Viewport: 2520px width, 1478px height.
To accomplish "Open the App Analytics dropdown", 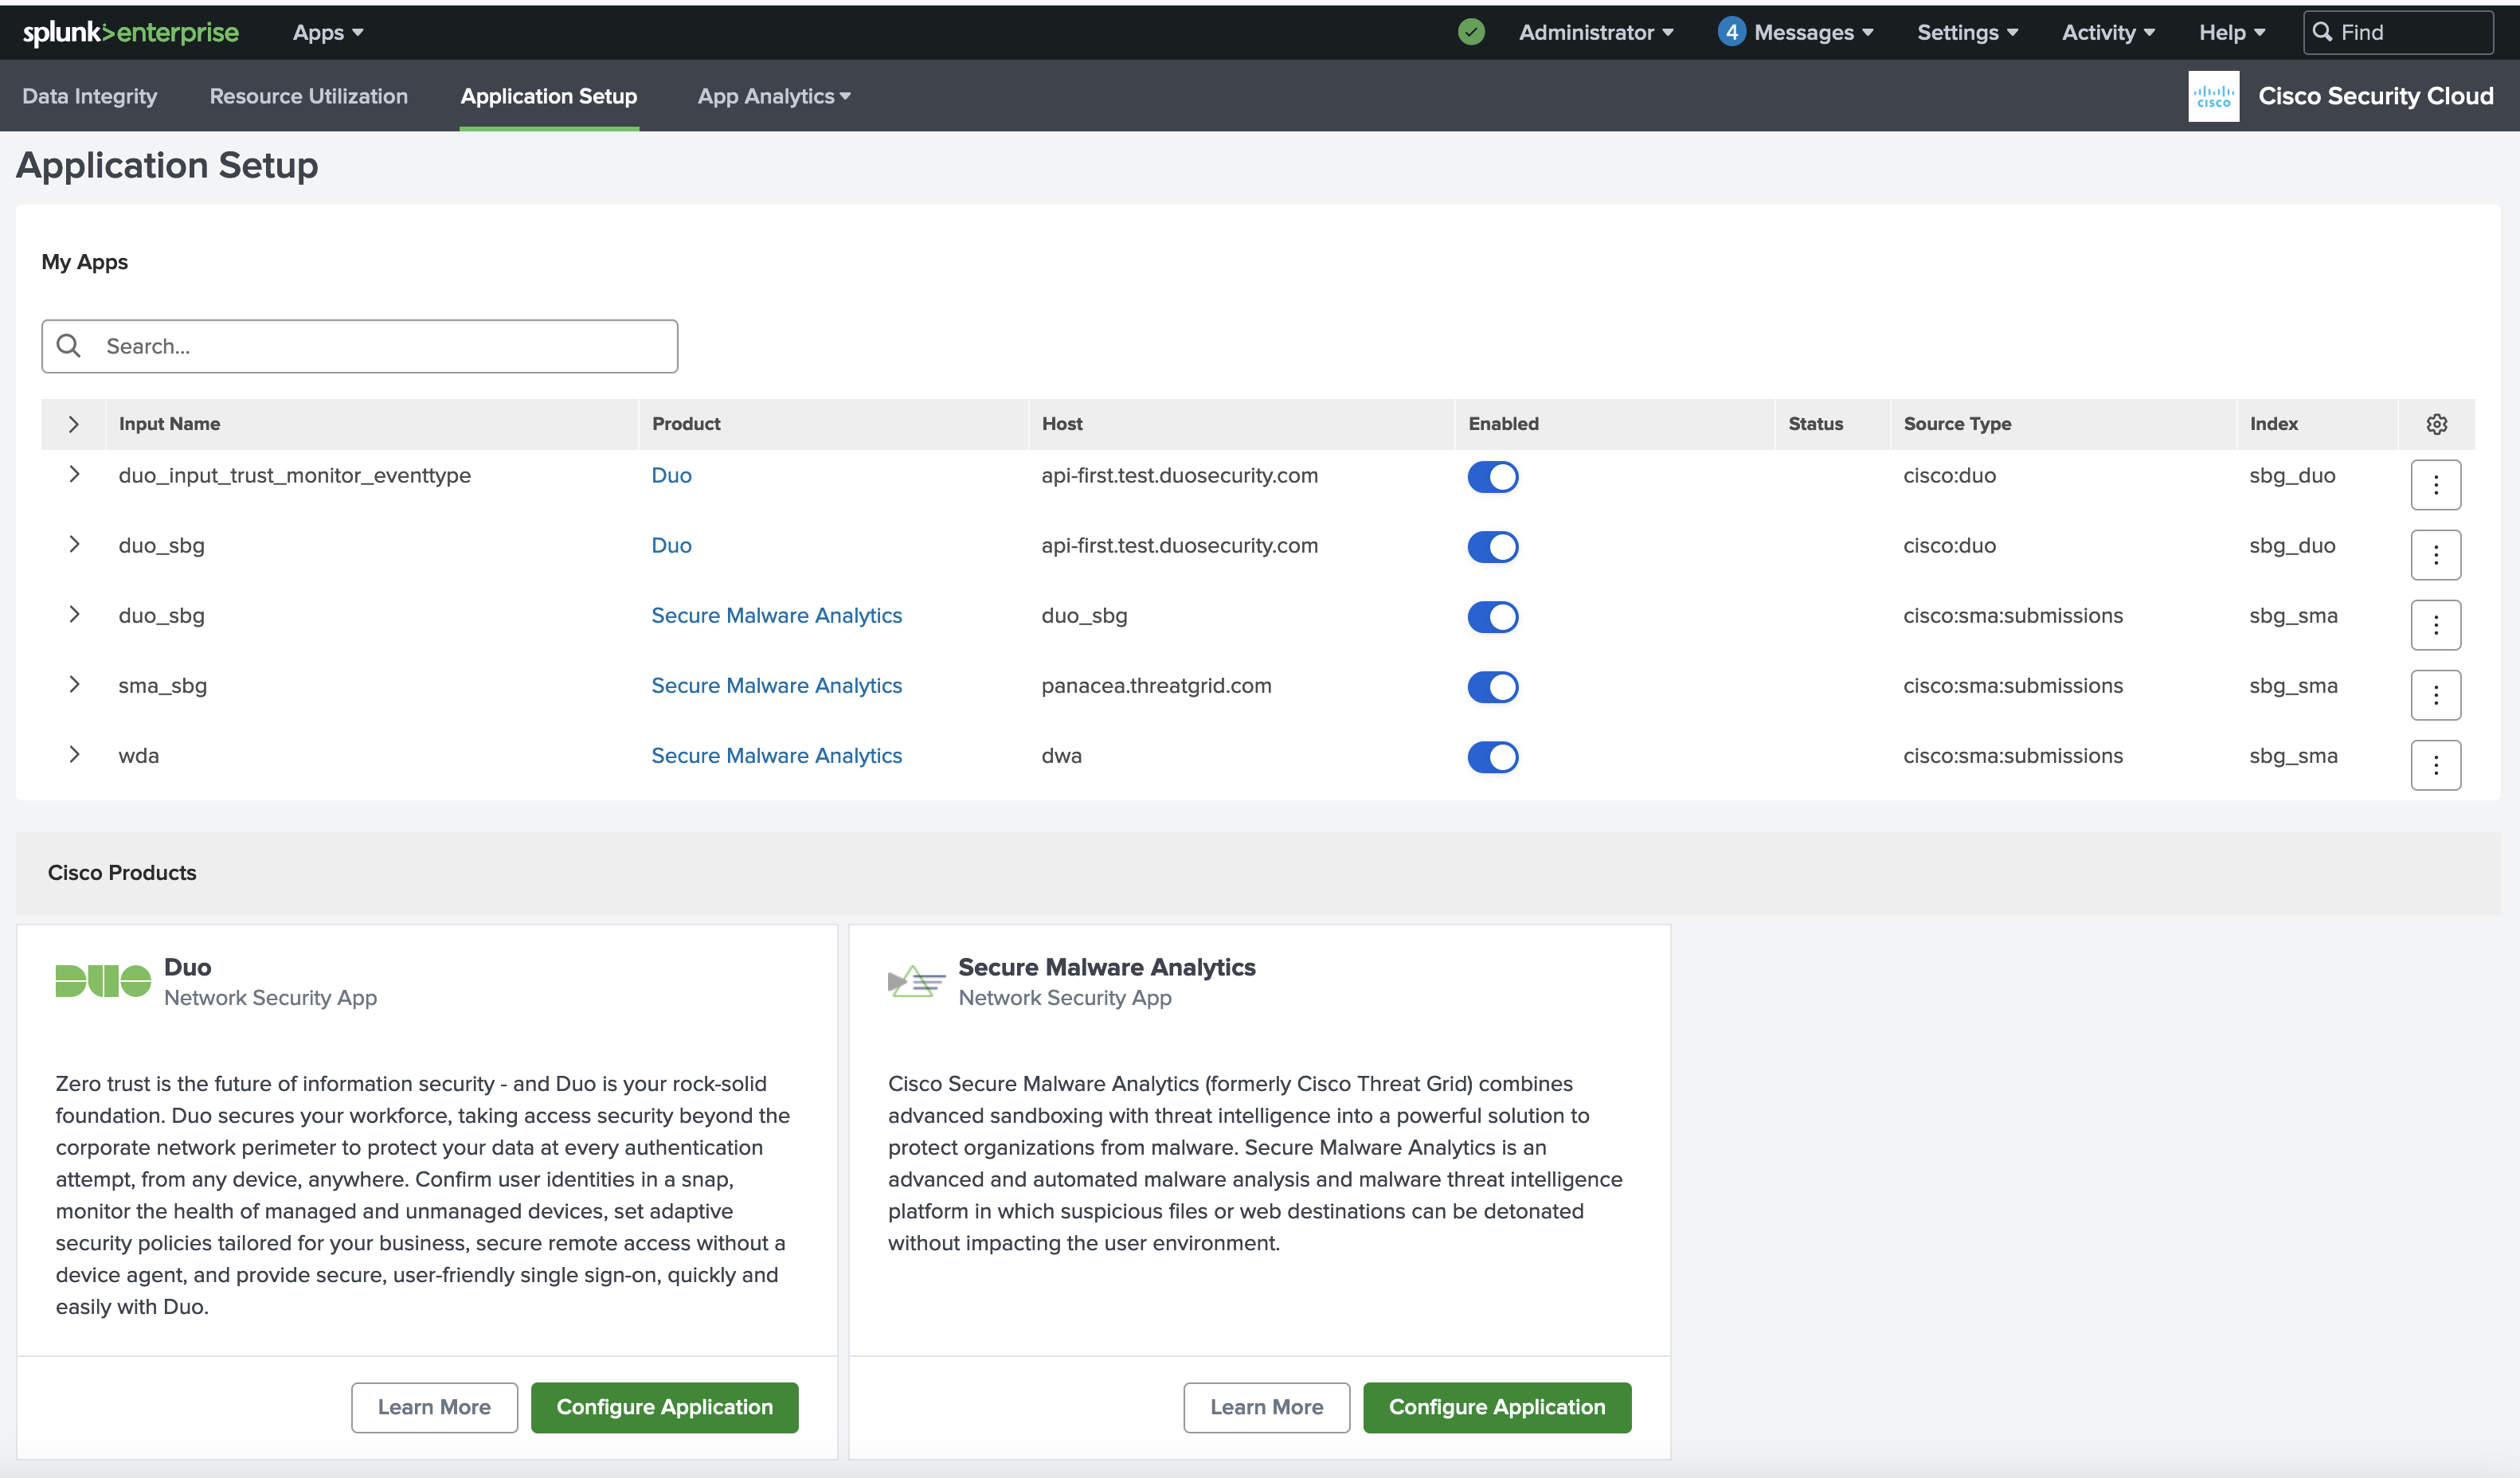I will pos(773,96).
